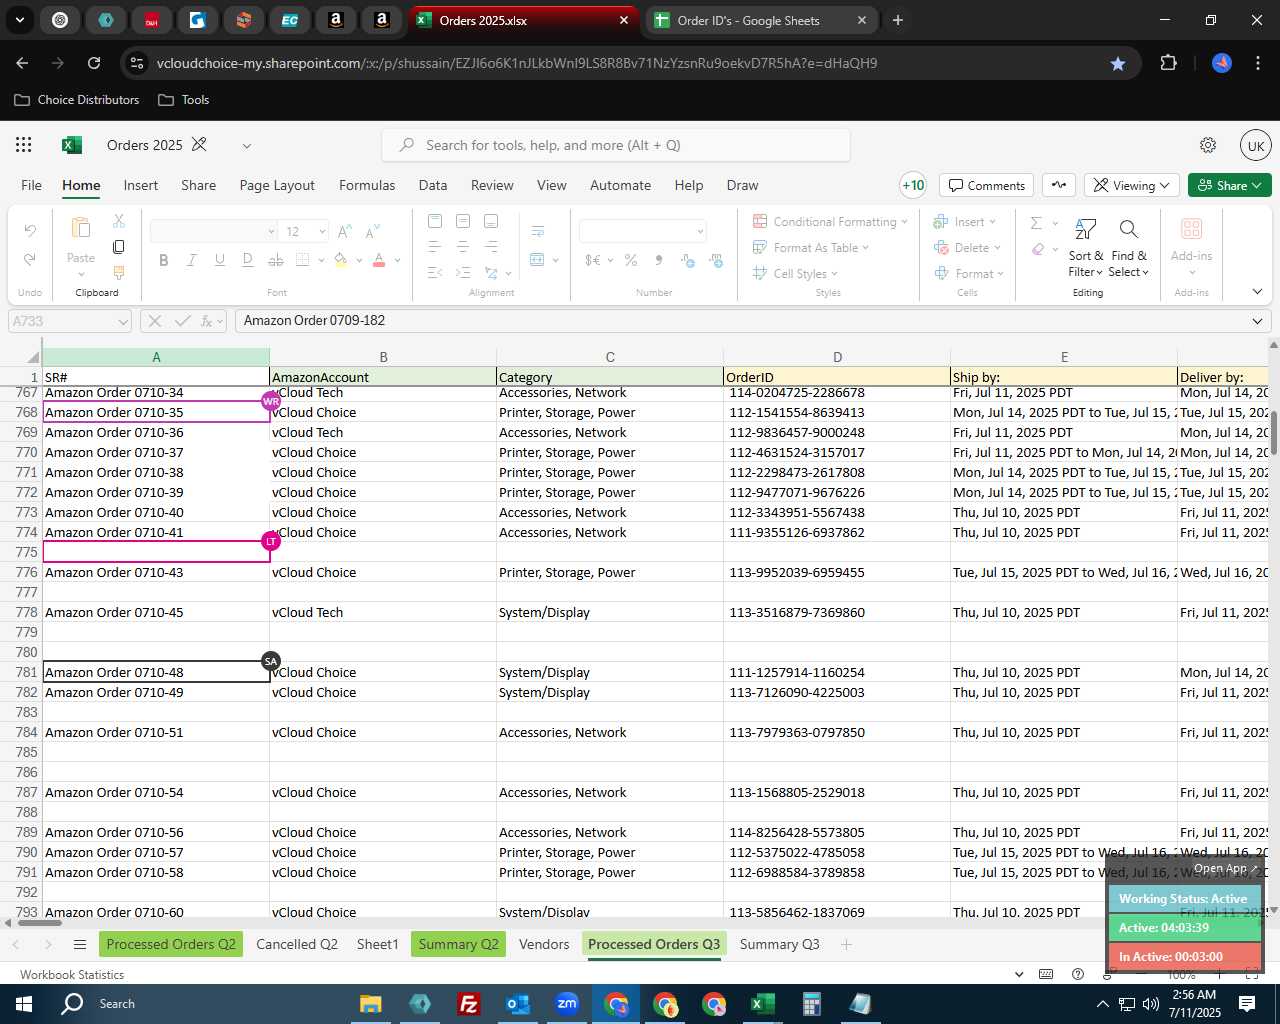
Task: Open the Fill Color dropdown arrow
Action: point(359,260)
